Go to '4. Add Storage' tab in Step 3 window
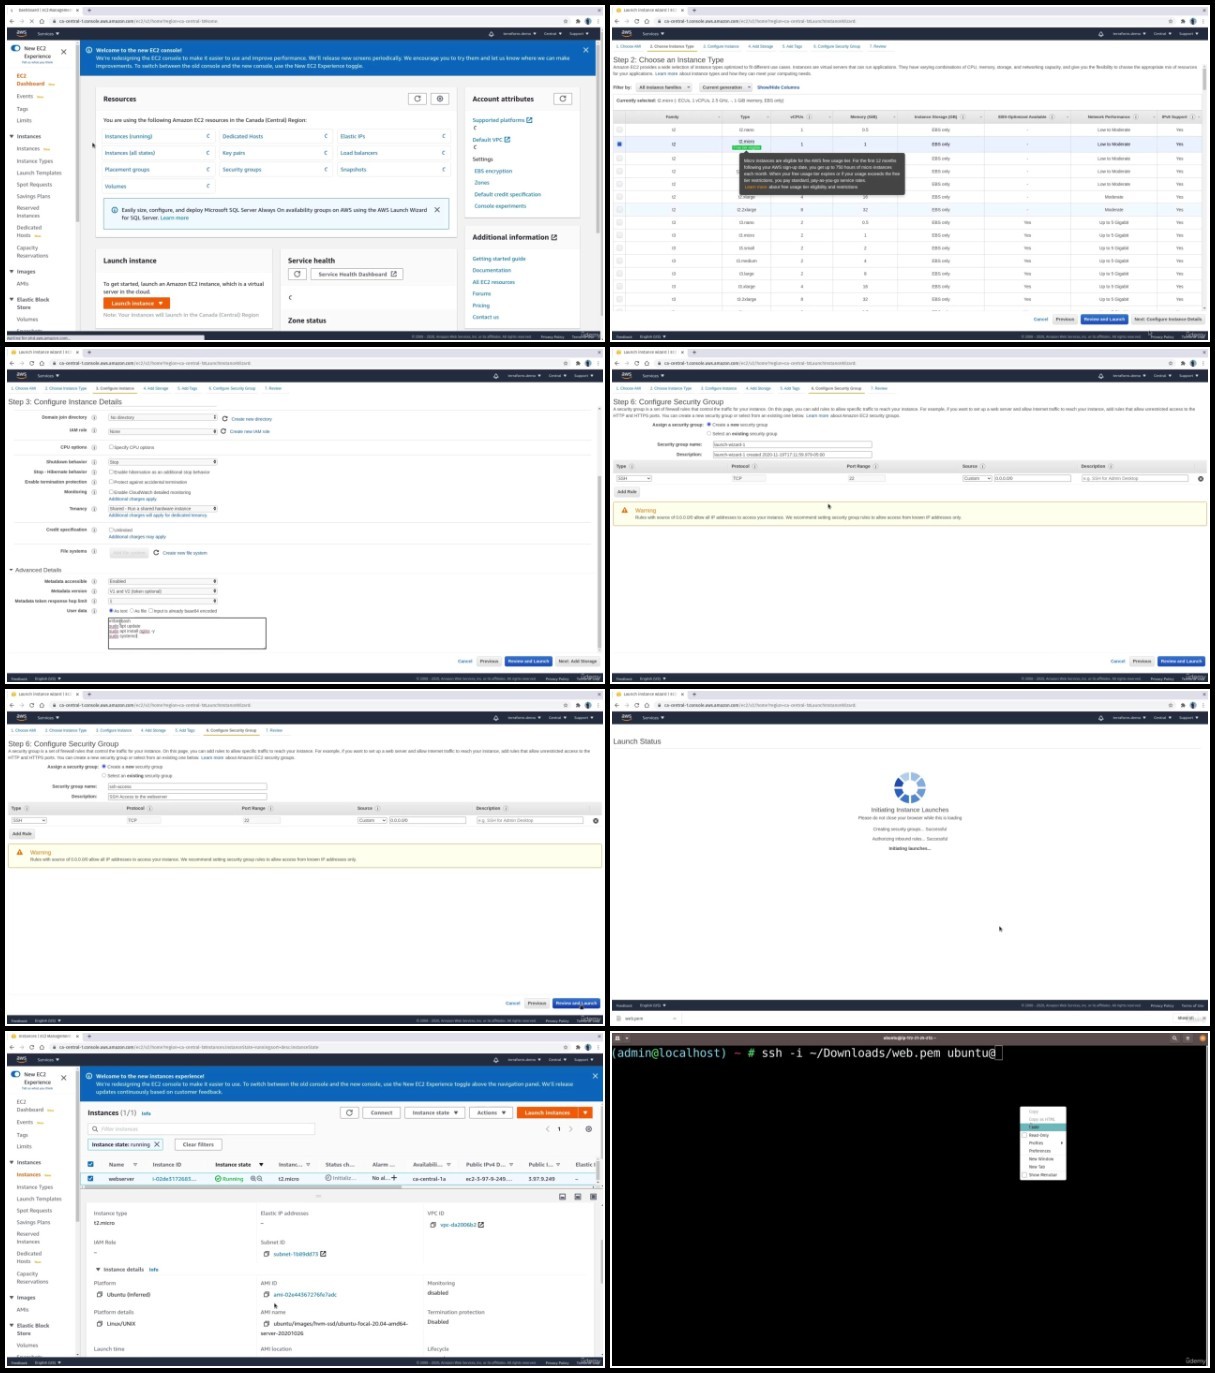The width and height of the screenshot is (1215, 1373). point(155,388)
